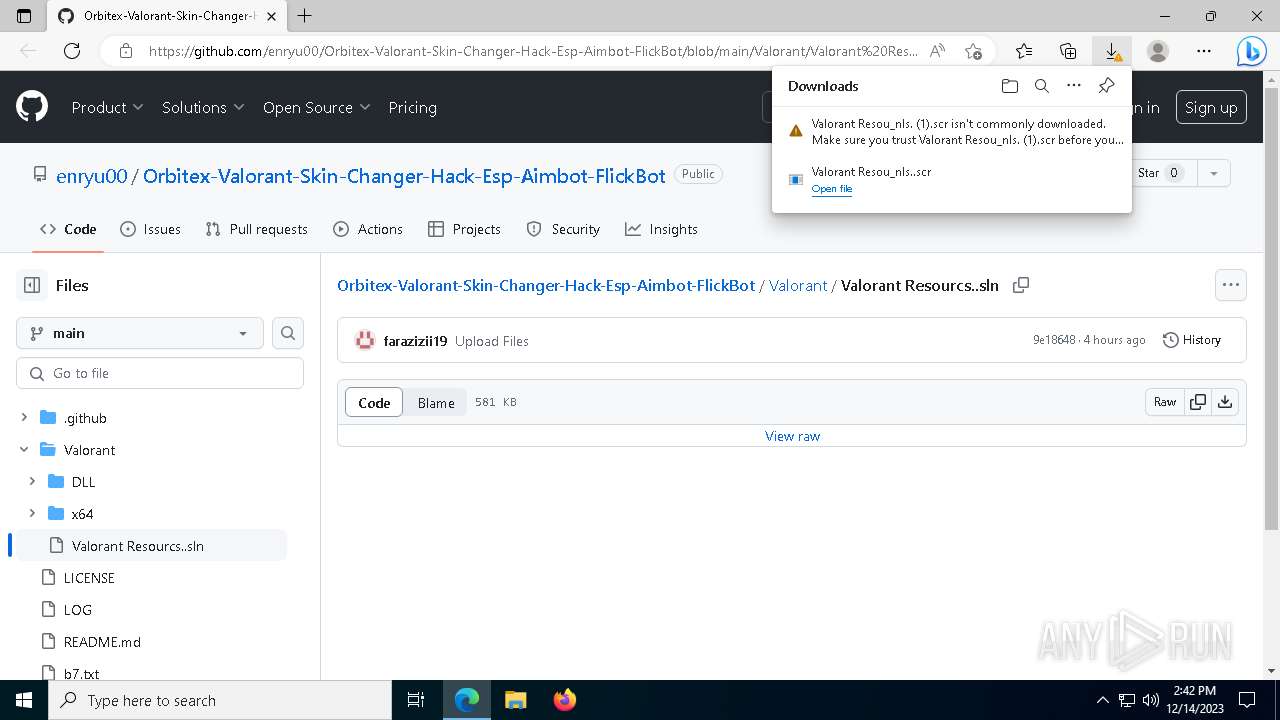Image resolution: width=1280 pixels, height=720 pixels.
Task: Click the Sign up button
Action: (x=1211, y=107)
